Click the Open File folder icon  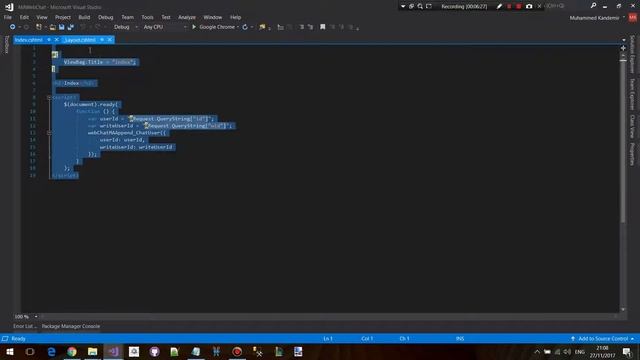[53, 27]
